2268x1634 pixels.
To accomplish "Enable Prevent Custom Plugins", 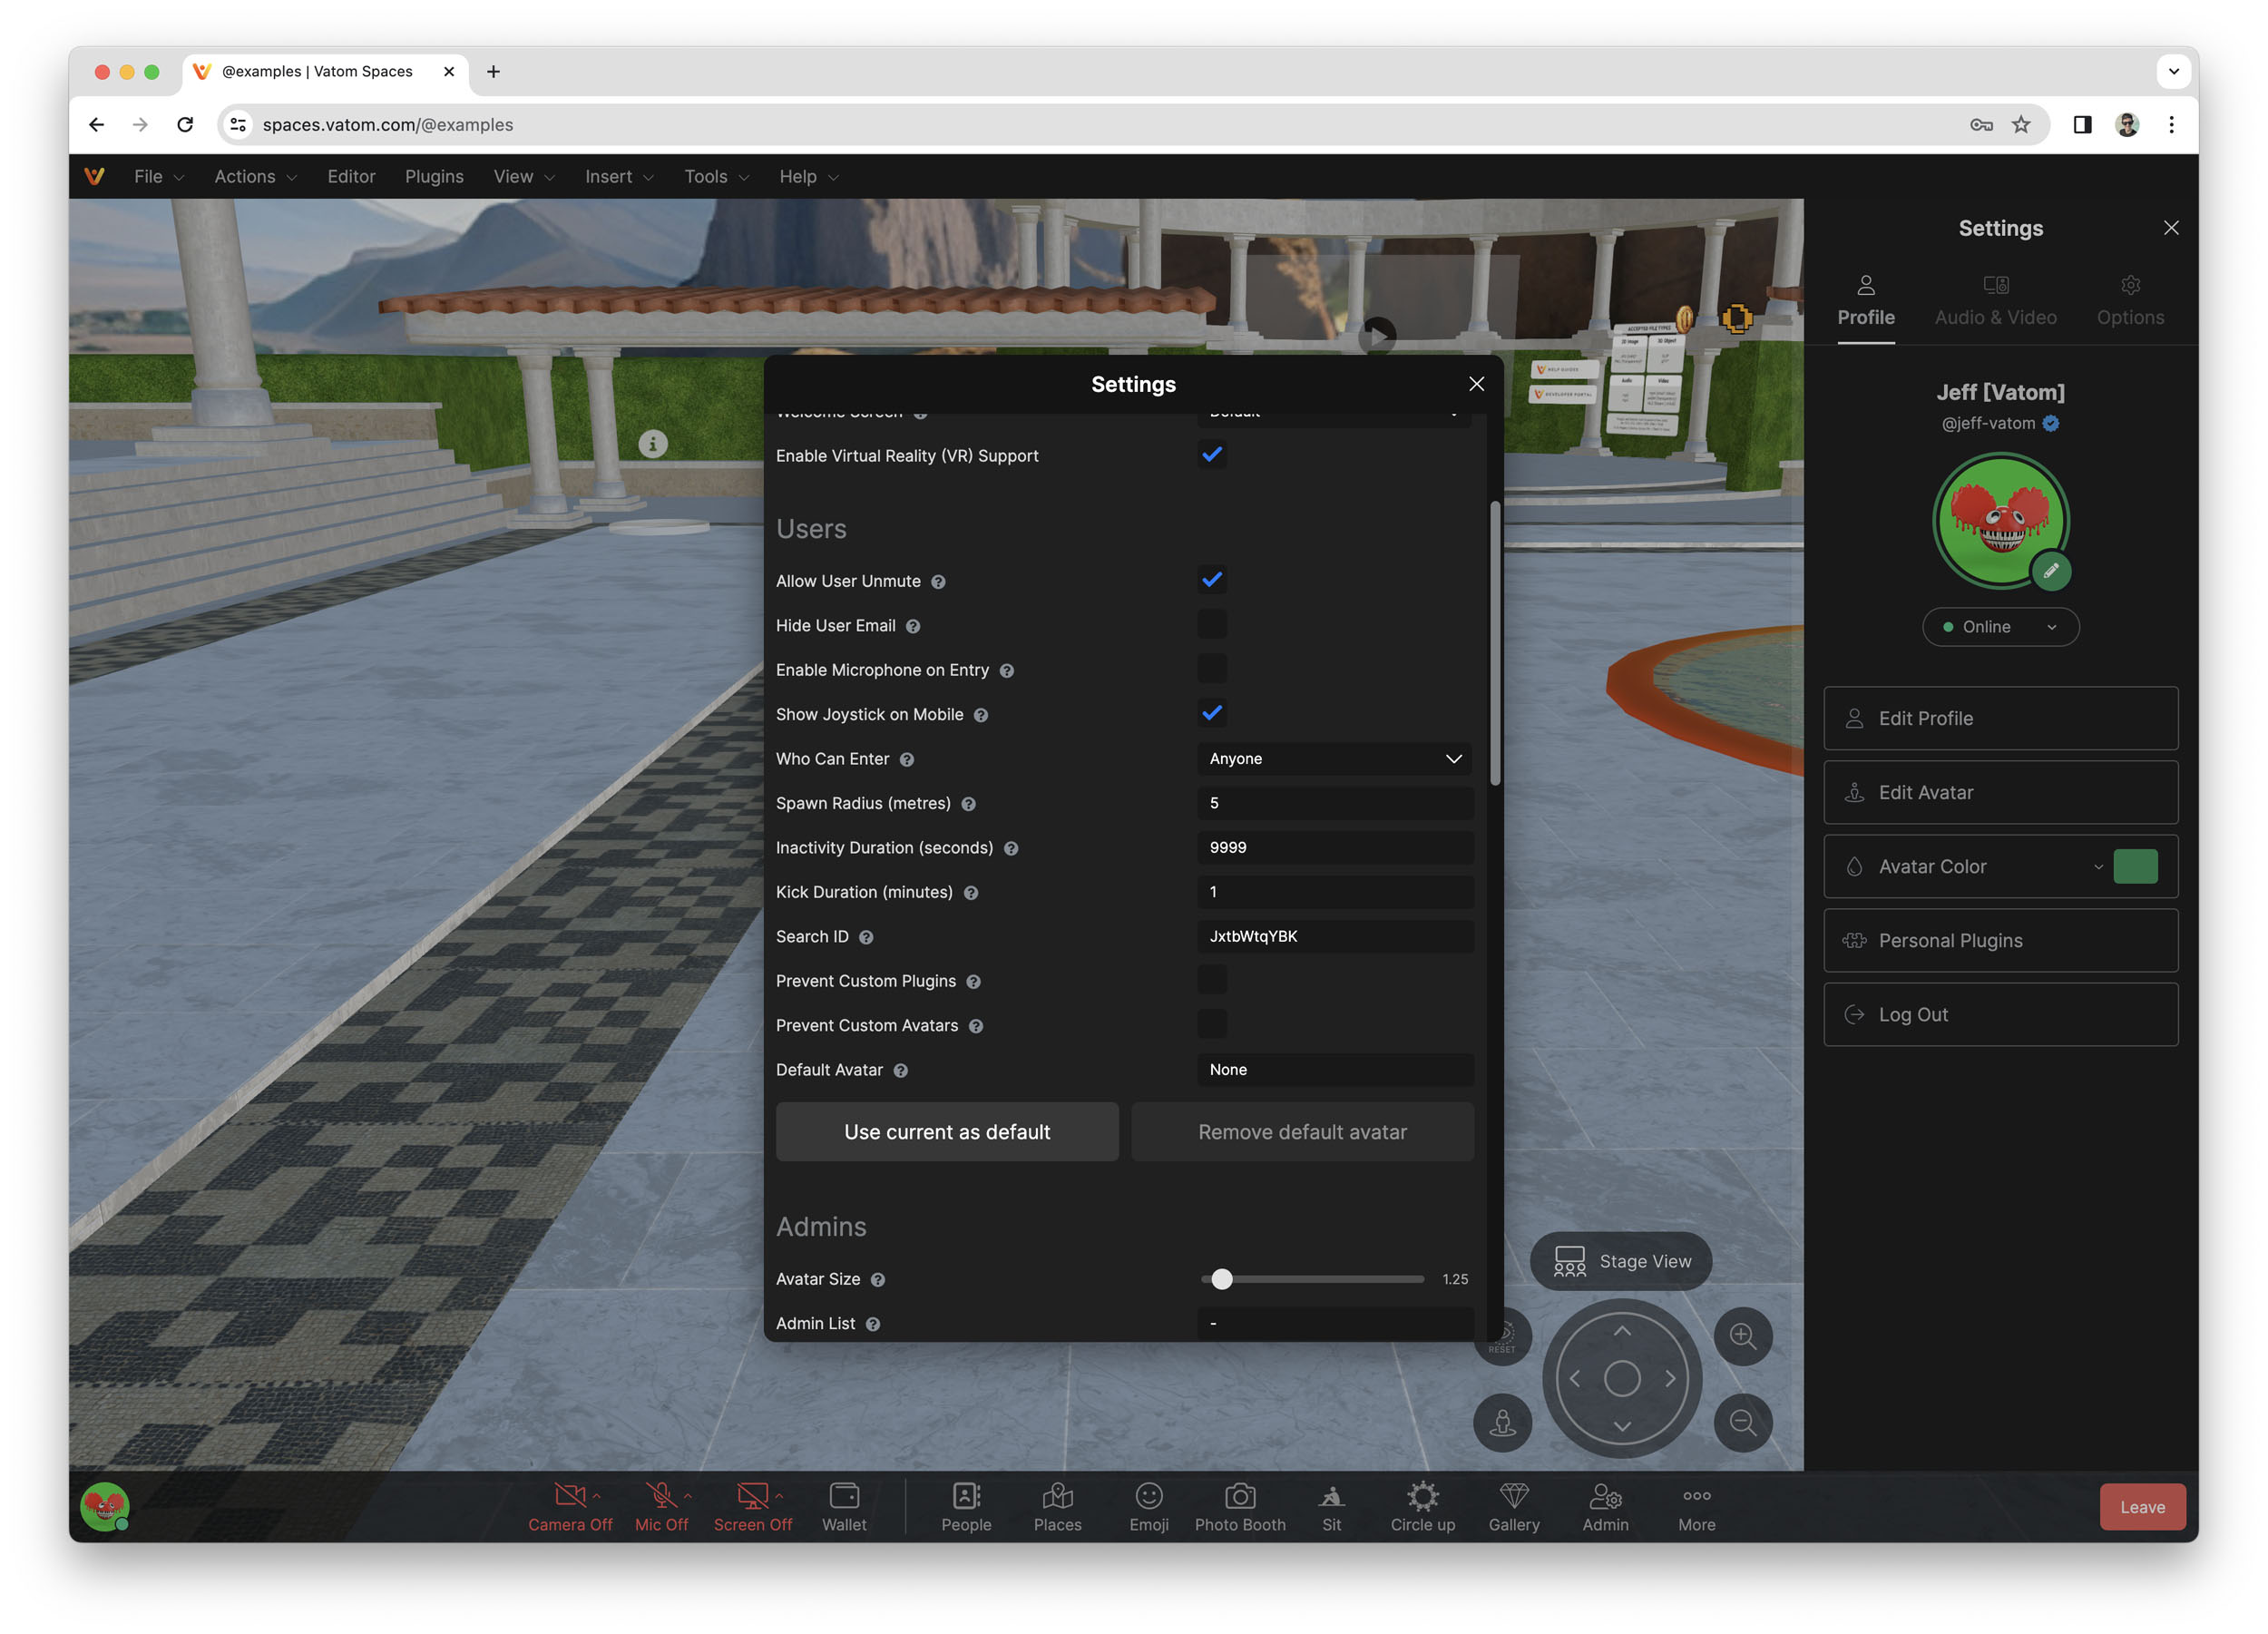I will (x=1211, y=980).
